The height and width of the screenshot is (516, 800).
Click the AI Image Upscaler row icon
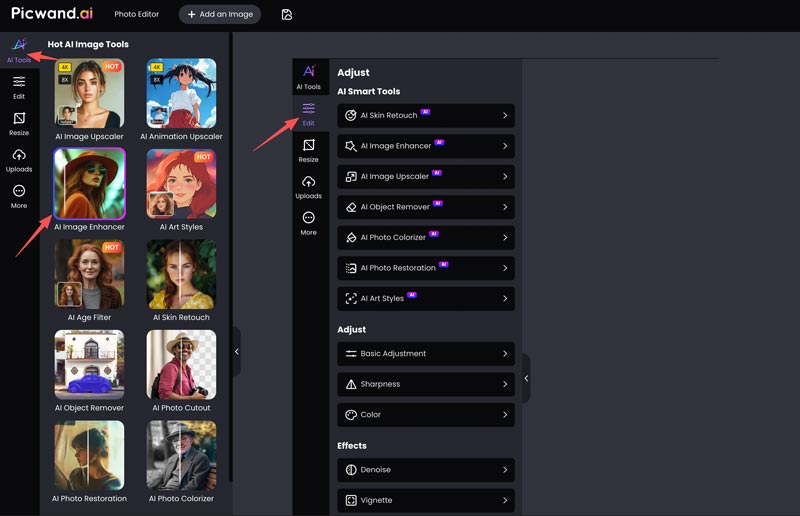pos(351,177)
